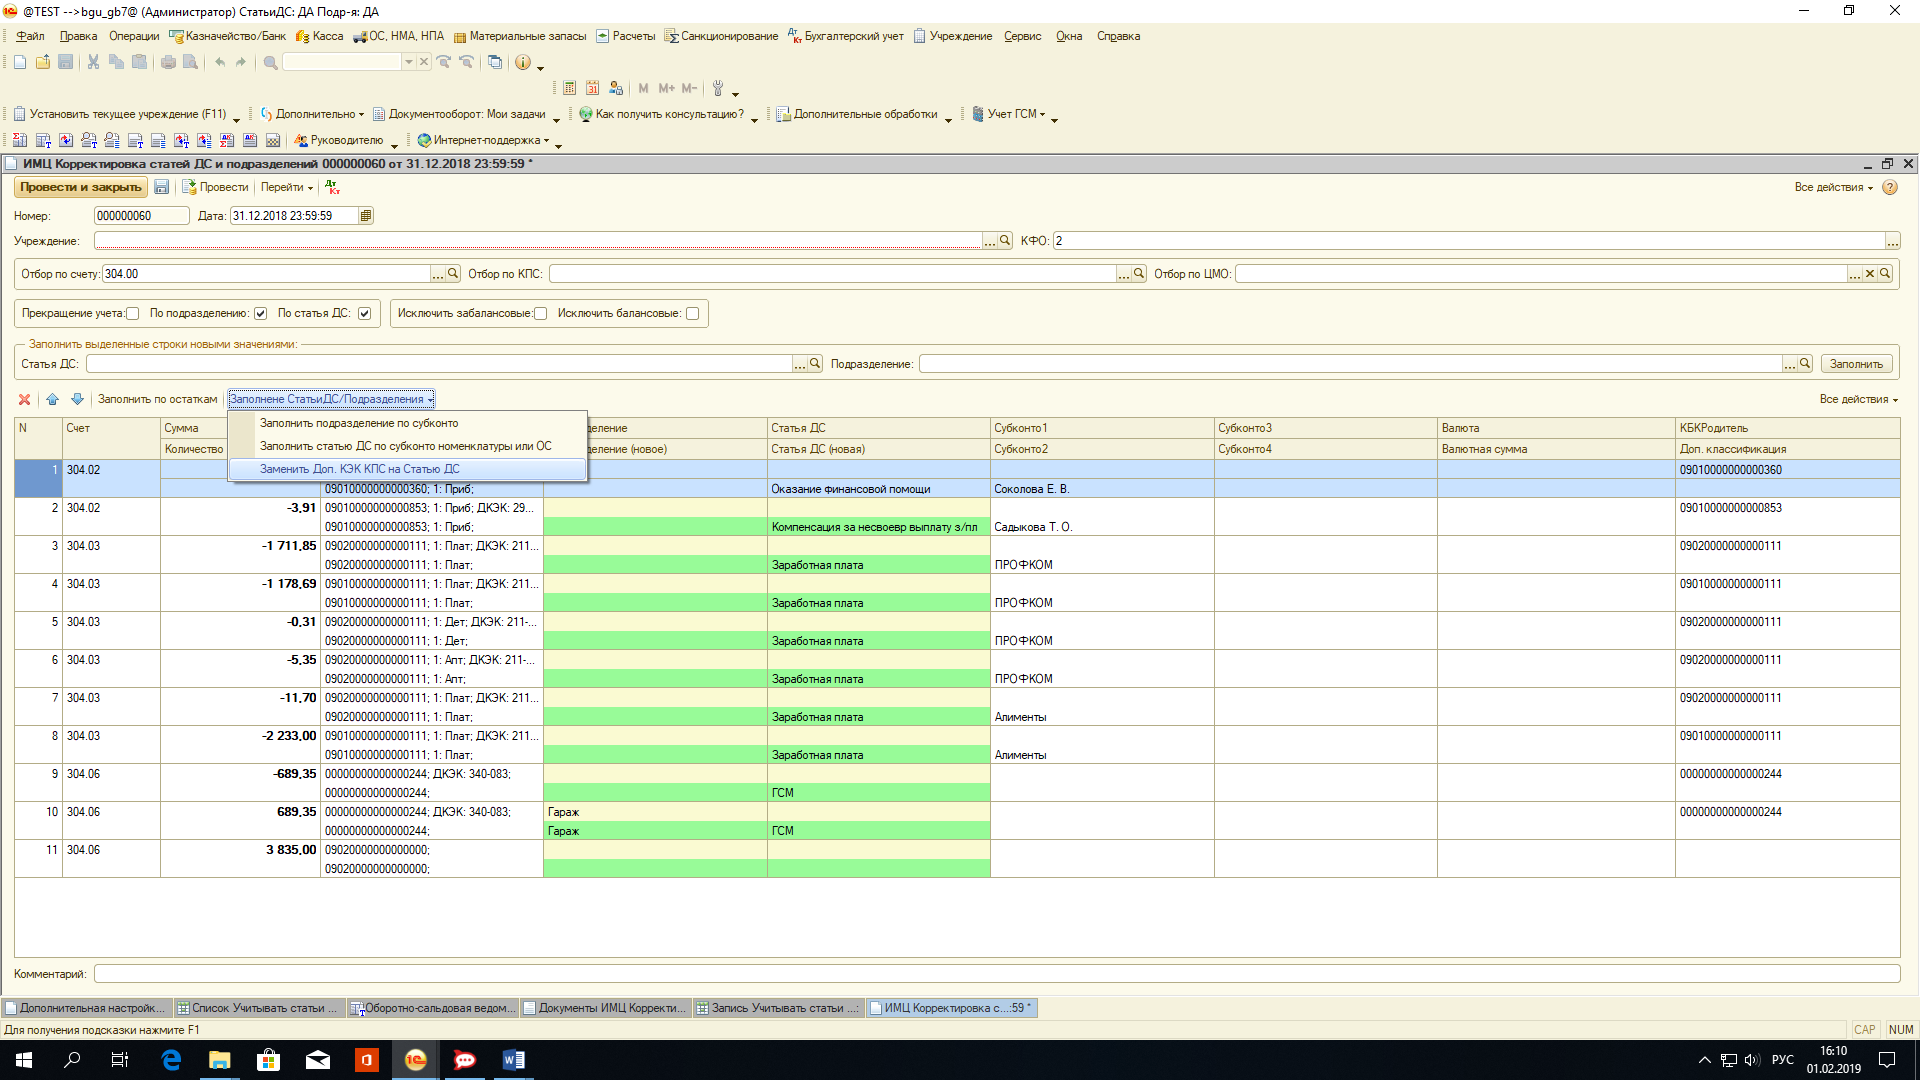Click the Дт/Кт postings icon
Screen dimensions: 1920x1080
(333, 187)
